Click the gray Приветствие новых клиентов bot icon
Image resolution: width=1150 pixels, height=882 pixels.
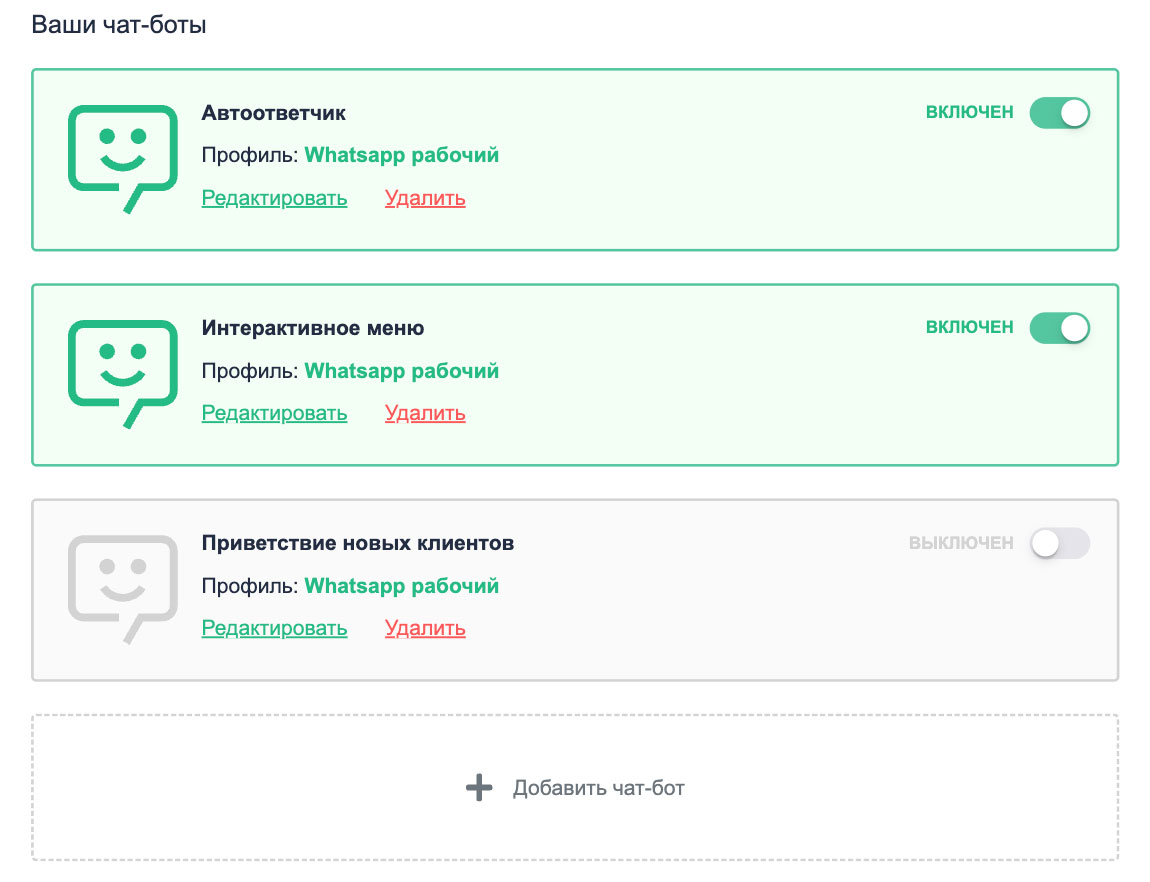coord(122,586)
